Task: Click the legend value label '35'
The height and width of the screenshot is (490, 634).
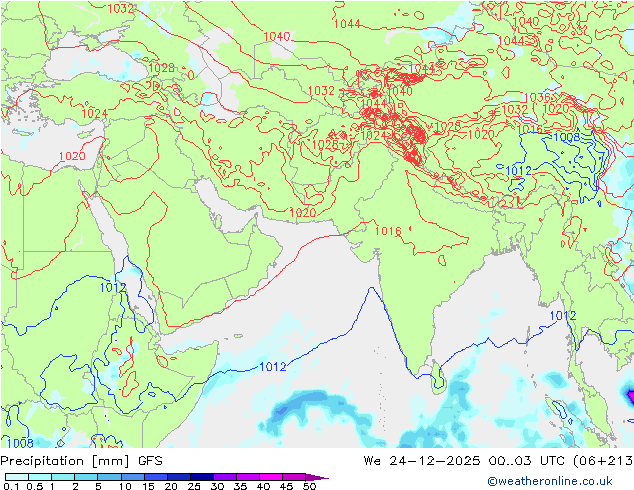Action: [x=240, y=486]
